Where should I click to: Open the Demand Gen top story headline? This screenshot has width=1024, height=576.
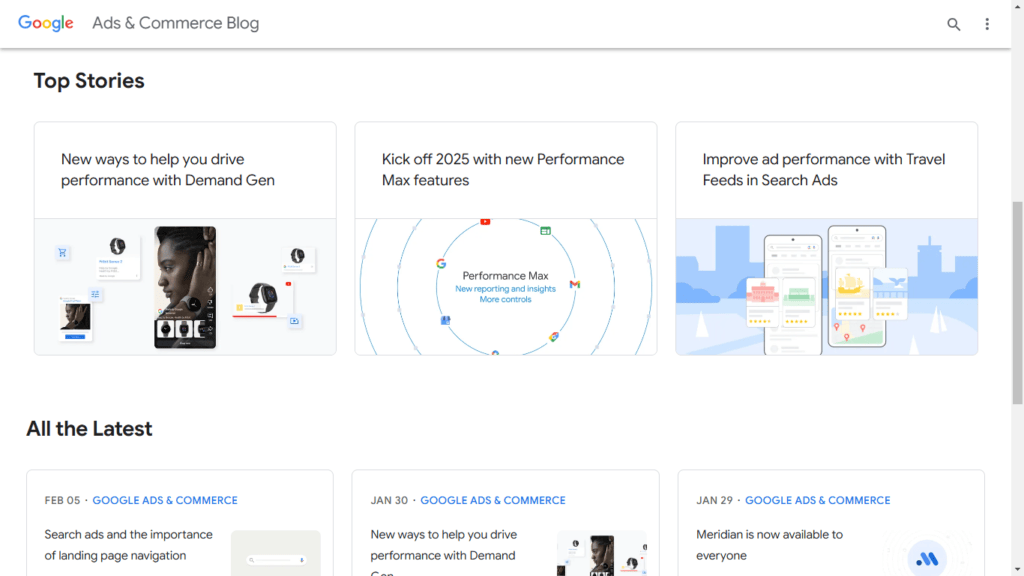tap(167, 170)
